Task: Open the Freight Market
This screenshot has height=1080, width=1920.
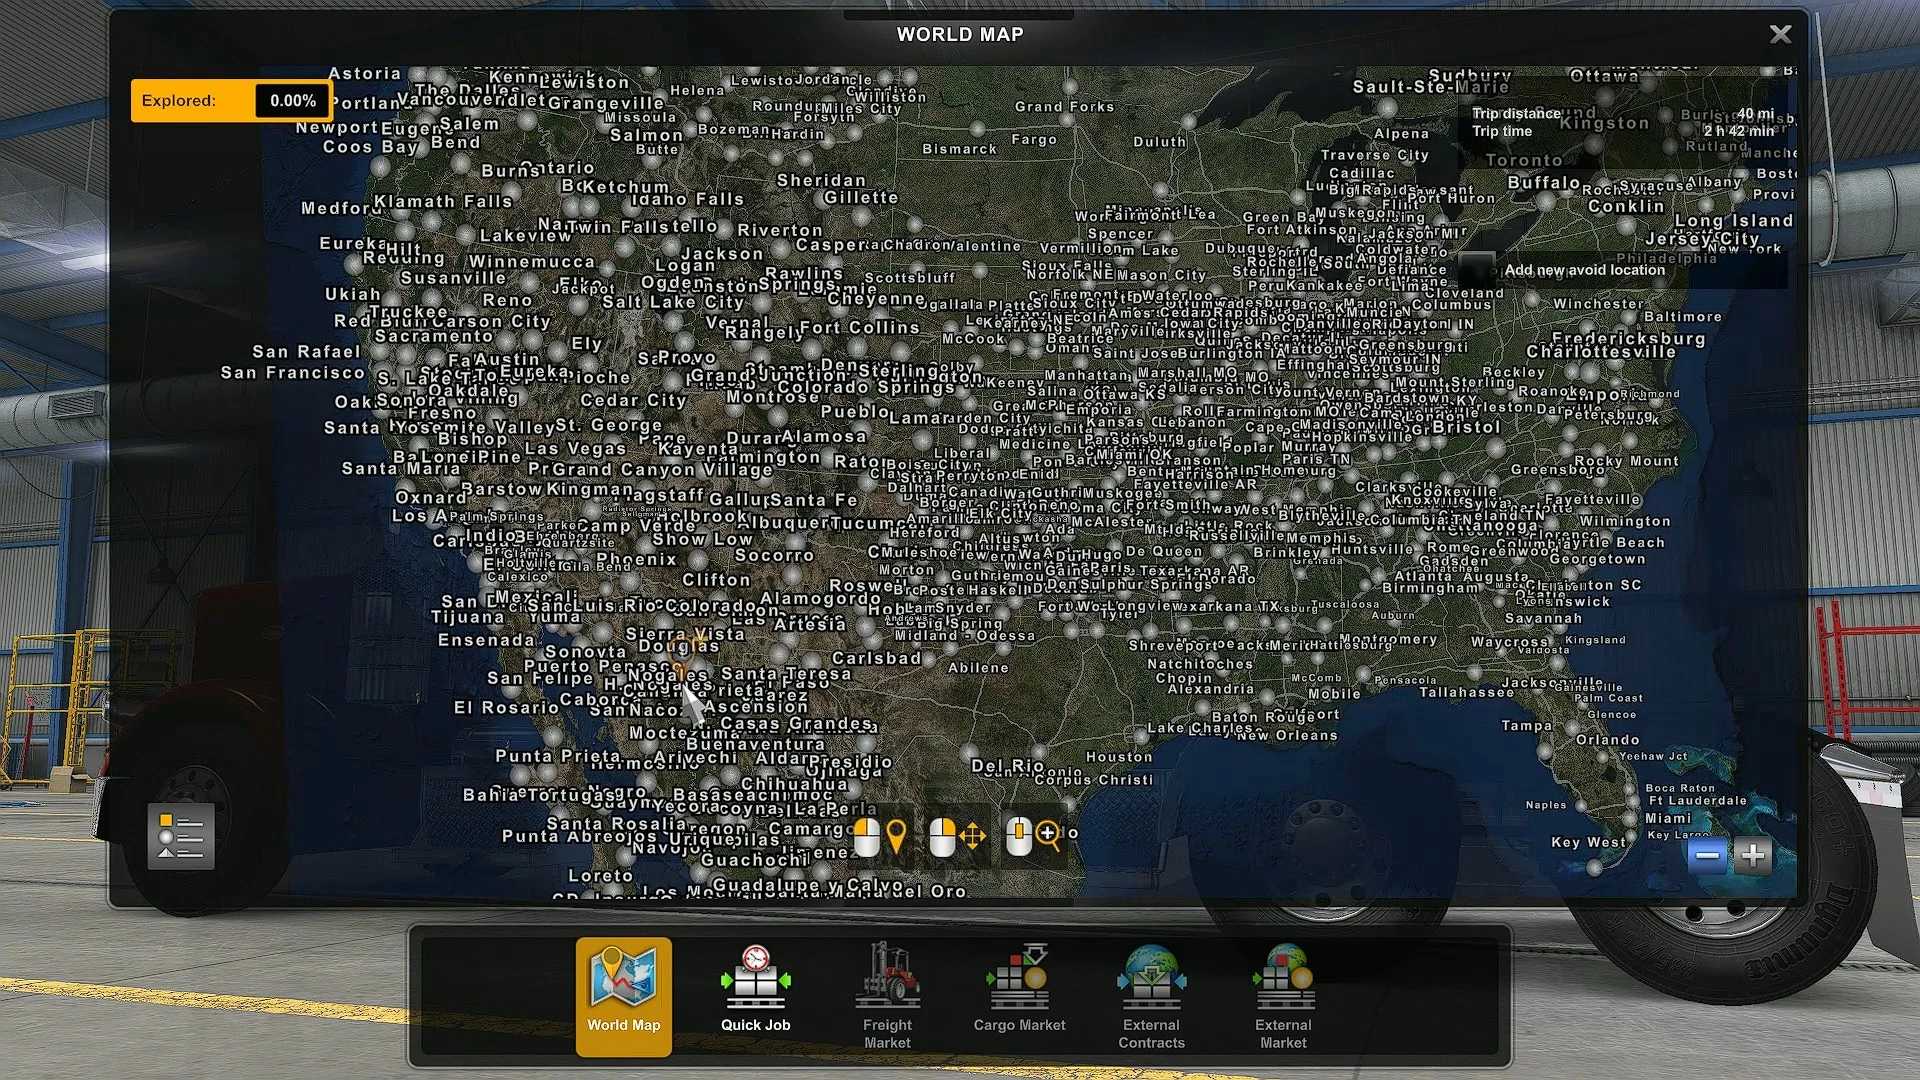Action: pos(887,995)
